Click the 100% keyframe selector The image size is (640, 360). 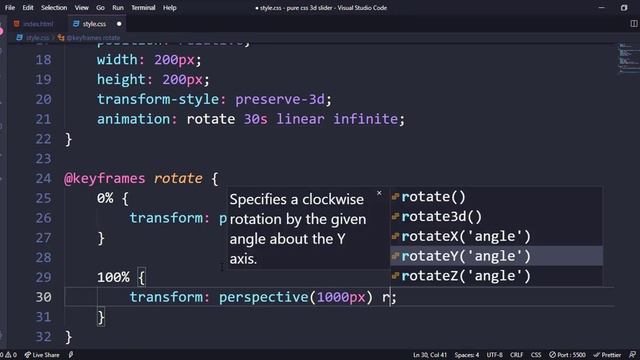click(x=113, y=278)
